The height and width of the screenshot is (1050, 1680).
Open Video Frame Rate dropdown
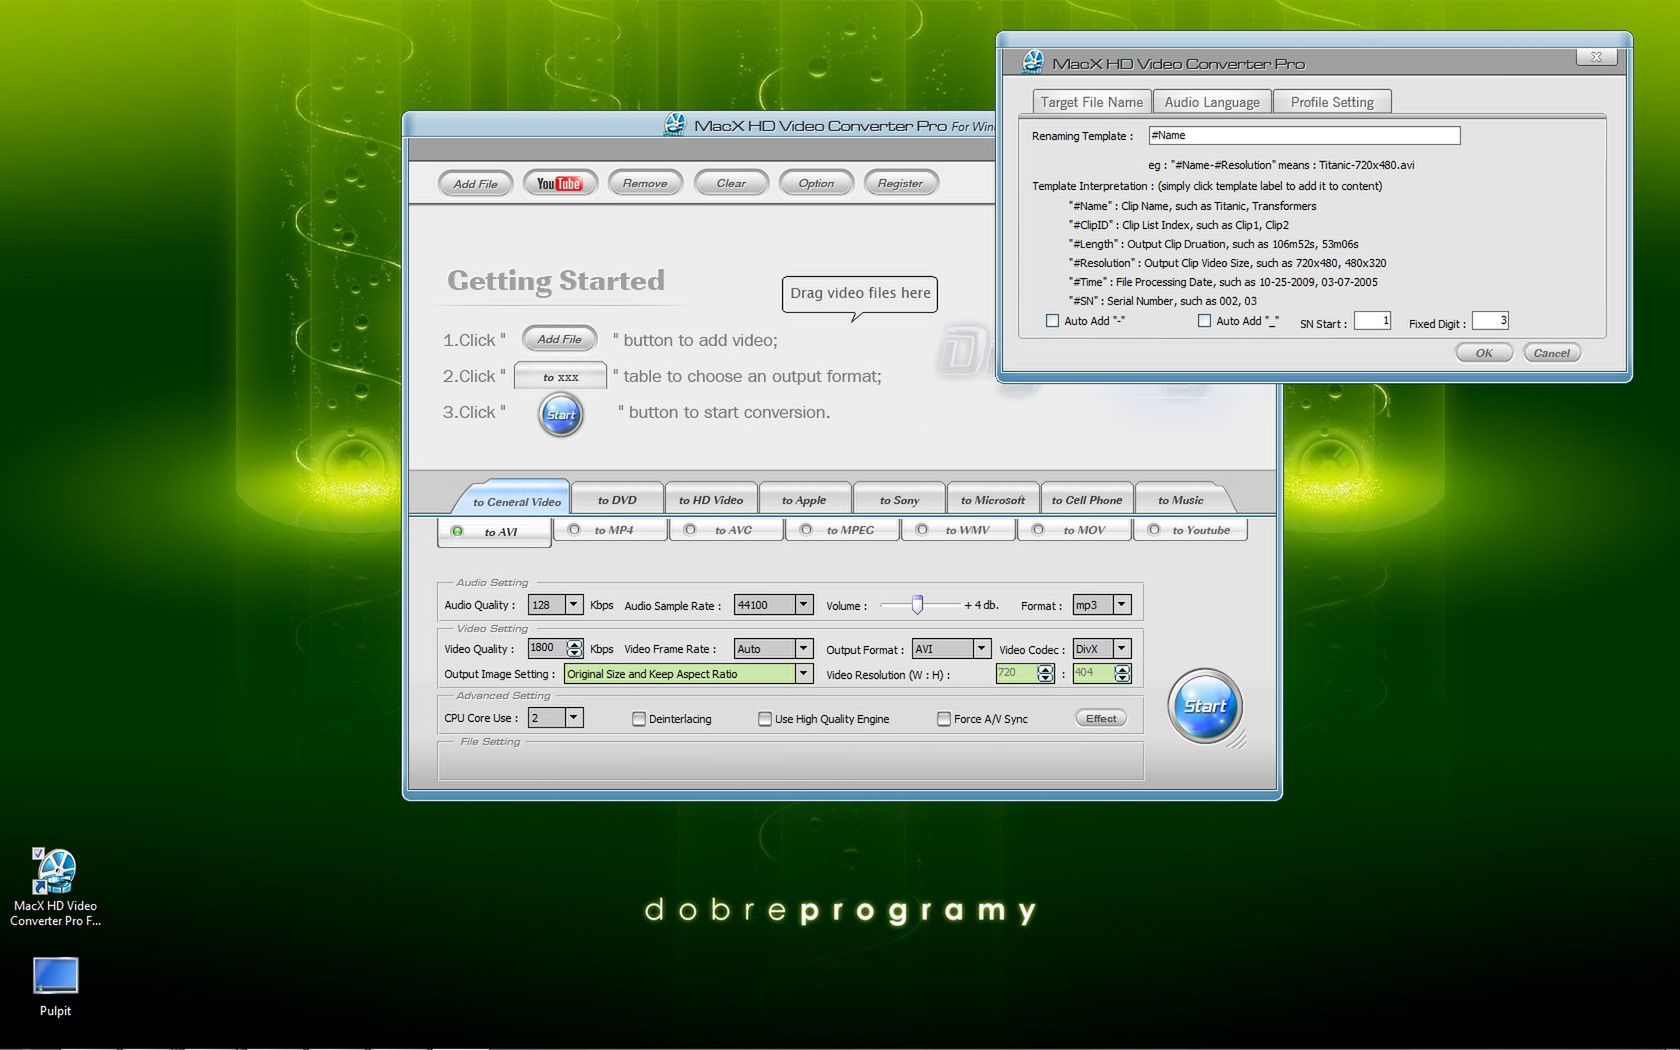(x=803, y=649)
